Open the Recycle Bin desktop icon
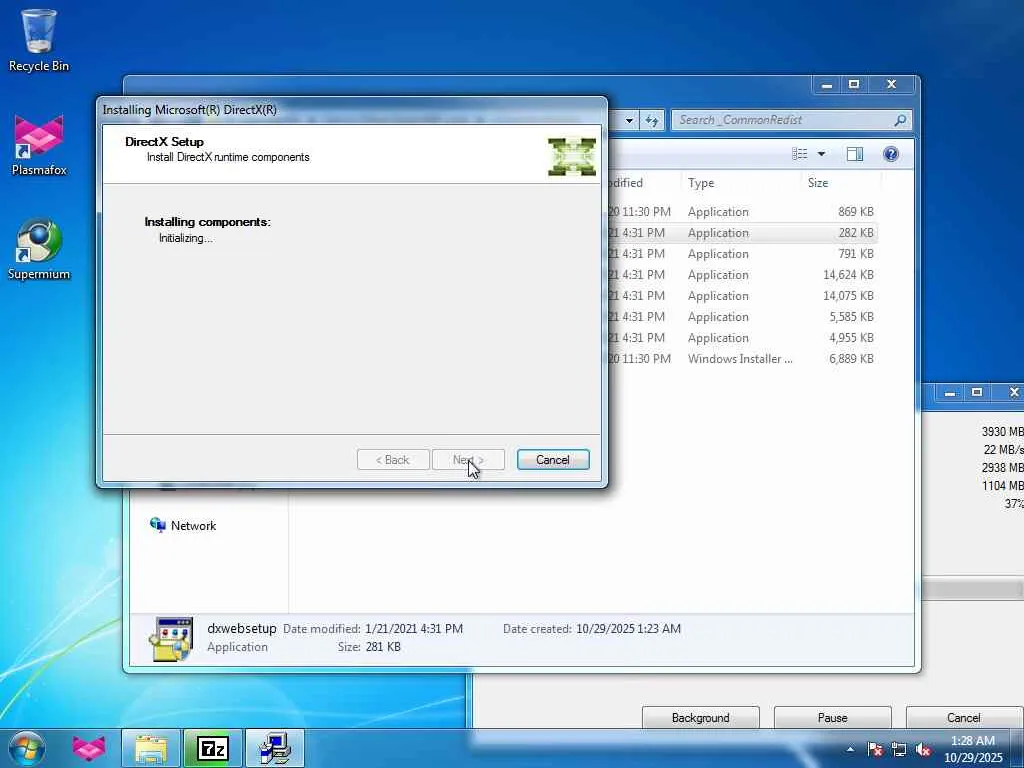This screenshot has height=768, width=1024. click(x=39, y=40)
